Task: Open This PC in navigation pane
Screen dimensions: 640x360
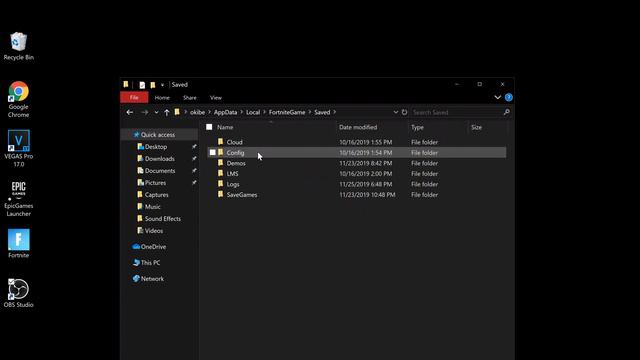Action: [x=146, y=262]
